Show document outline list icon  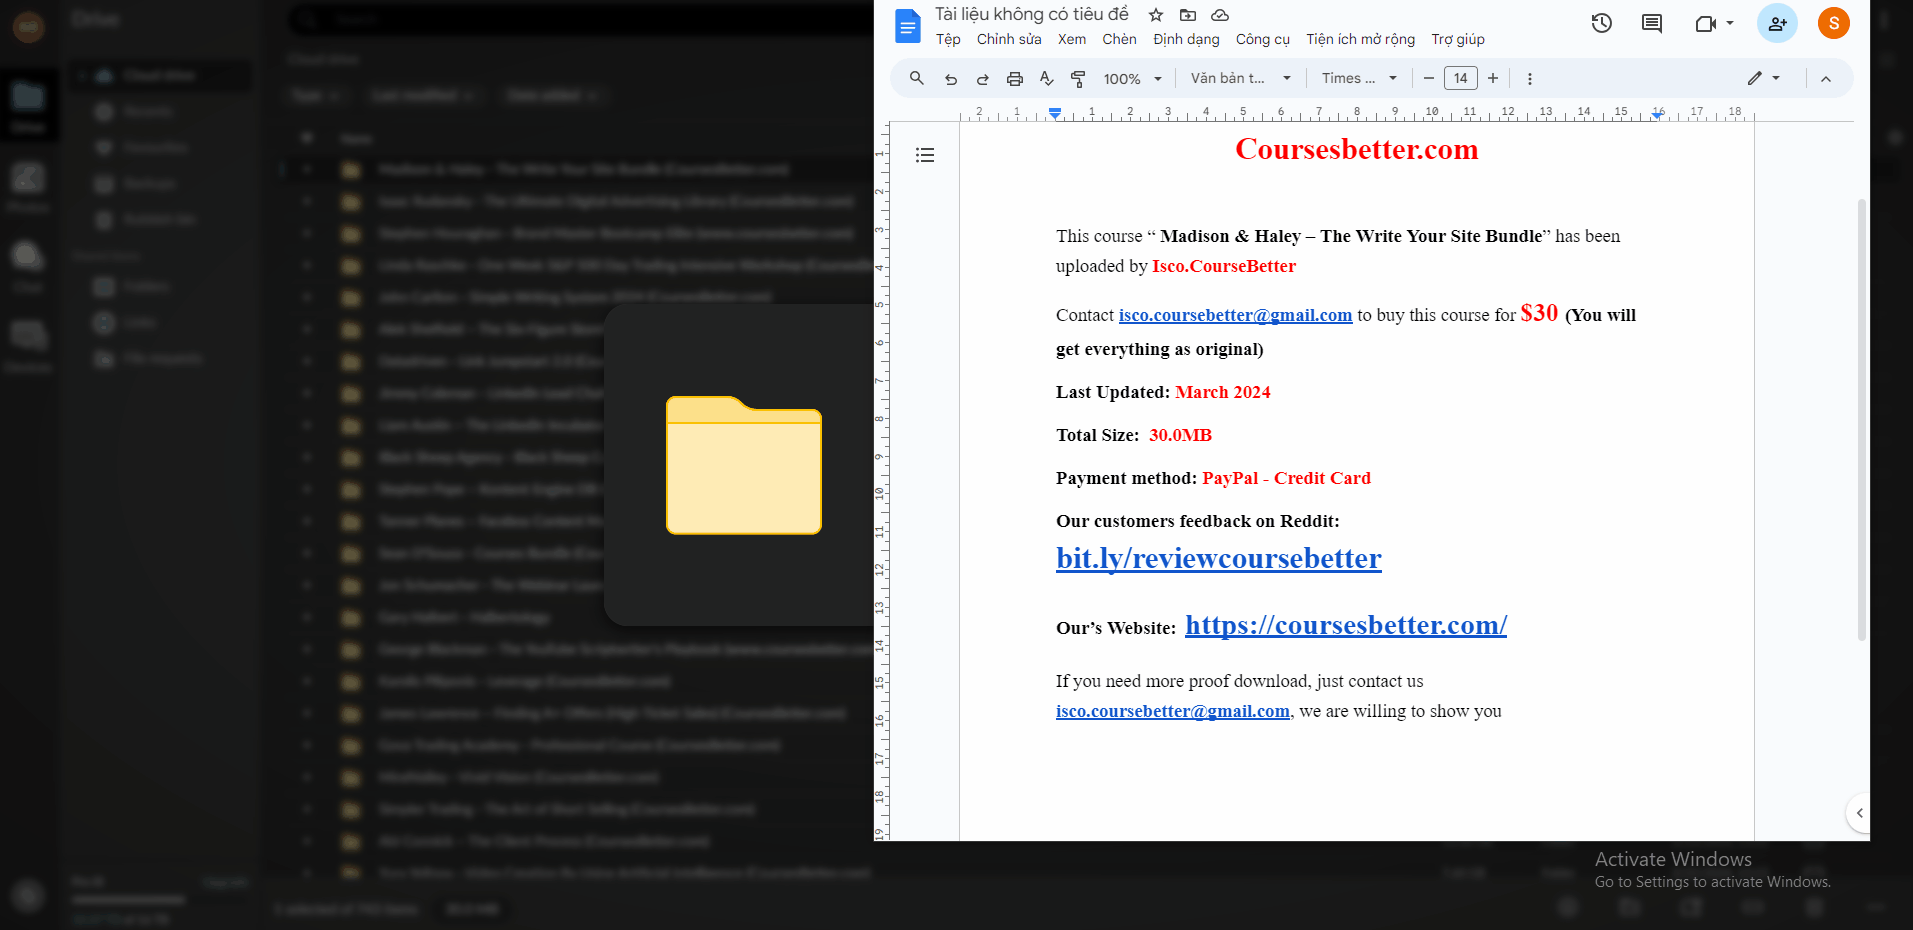coord(925,155)
